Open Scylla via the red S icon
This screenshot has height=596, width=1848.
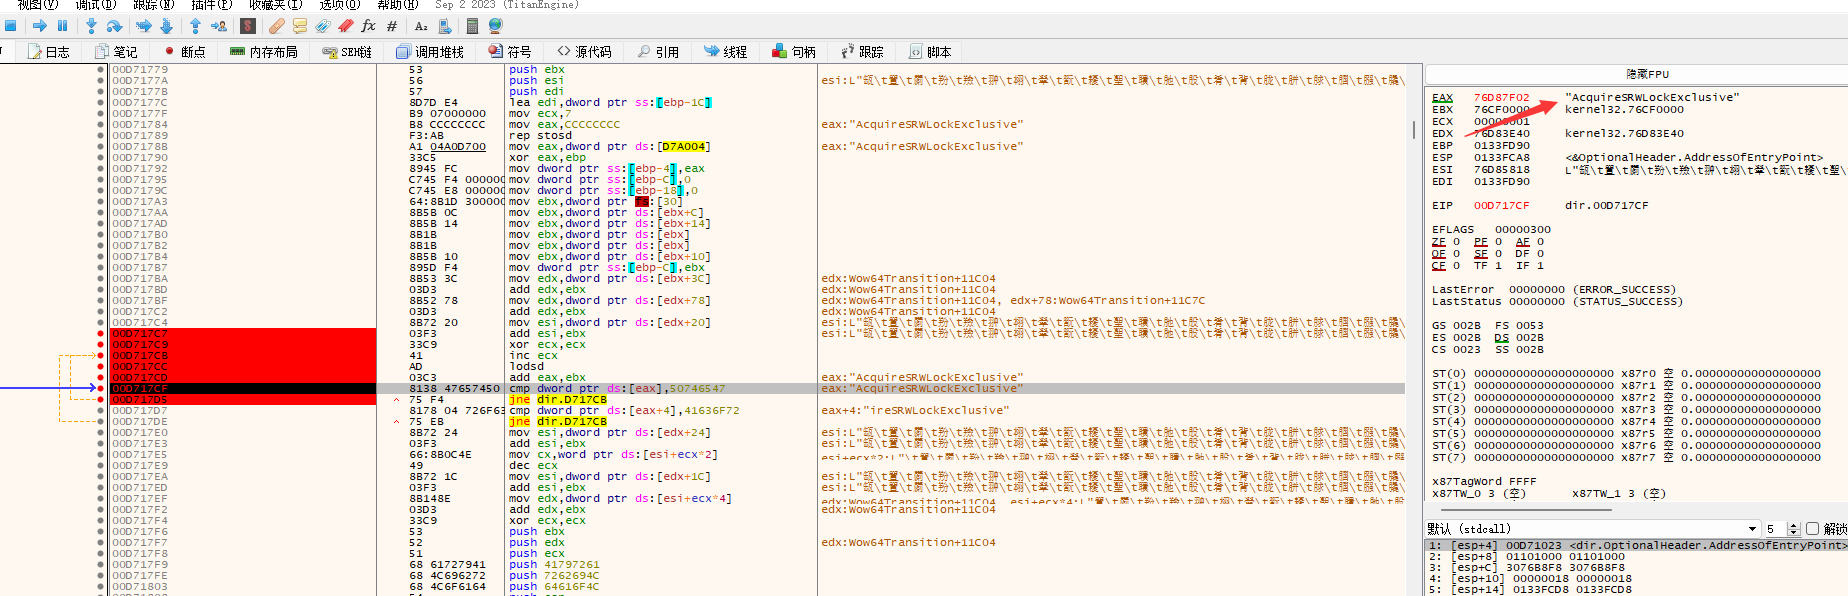click(248, 26)
